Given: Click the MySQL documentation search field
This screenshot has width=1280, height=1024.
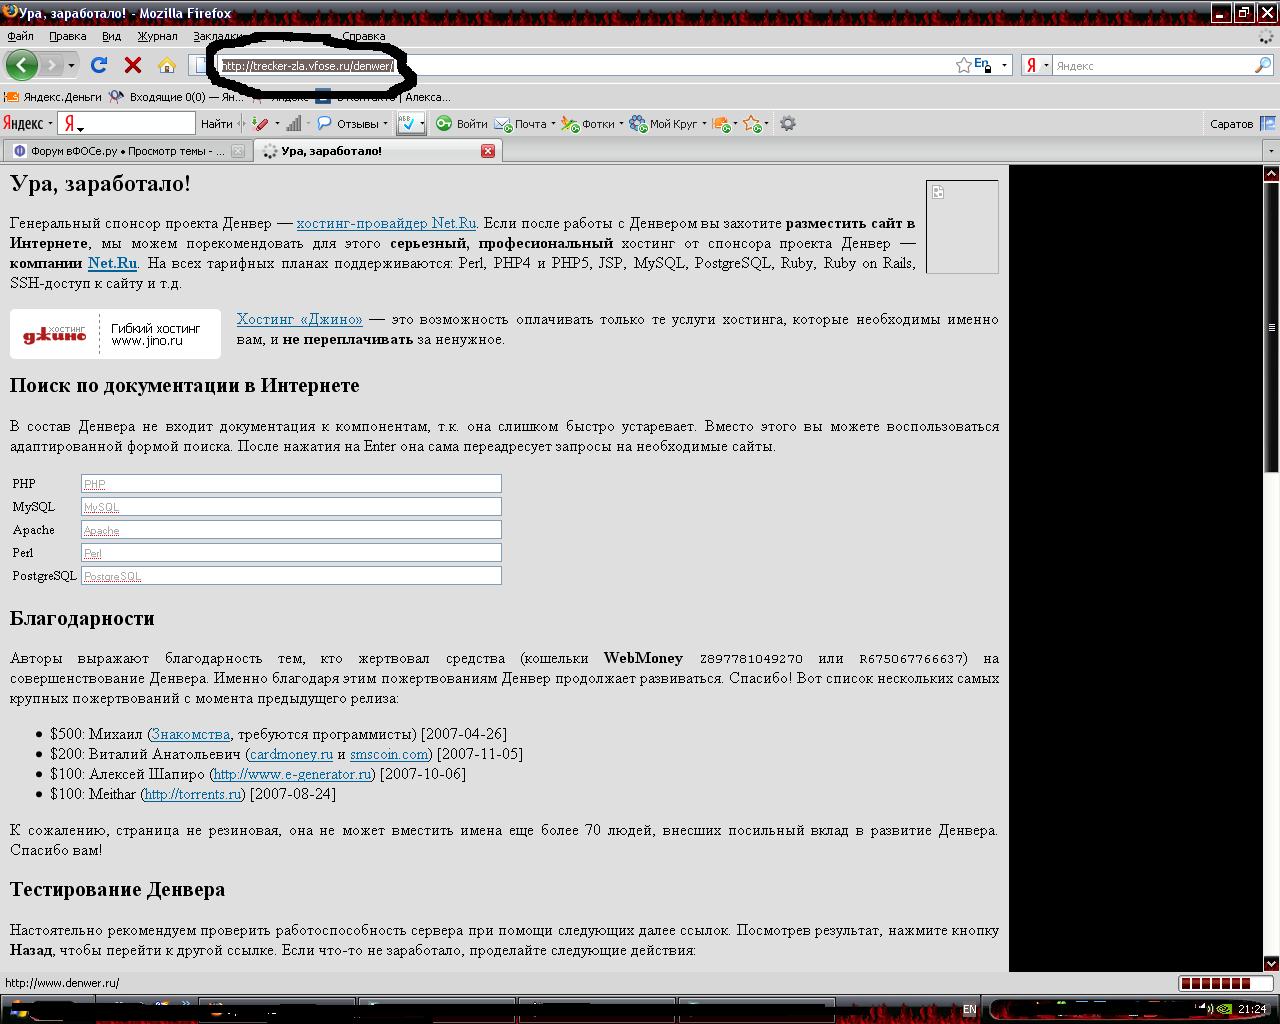Looking at the screenshot, I should [290, 507].
